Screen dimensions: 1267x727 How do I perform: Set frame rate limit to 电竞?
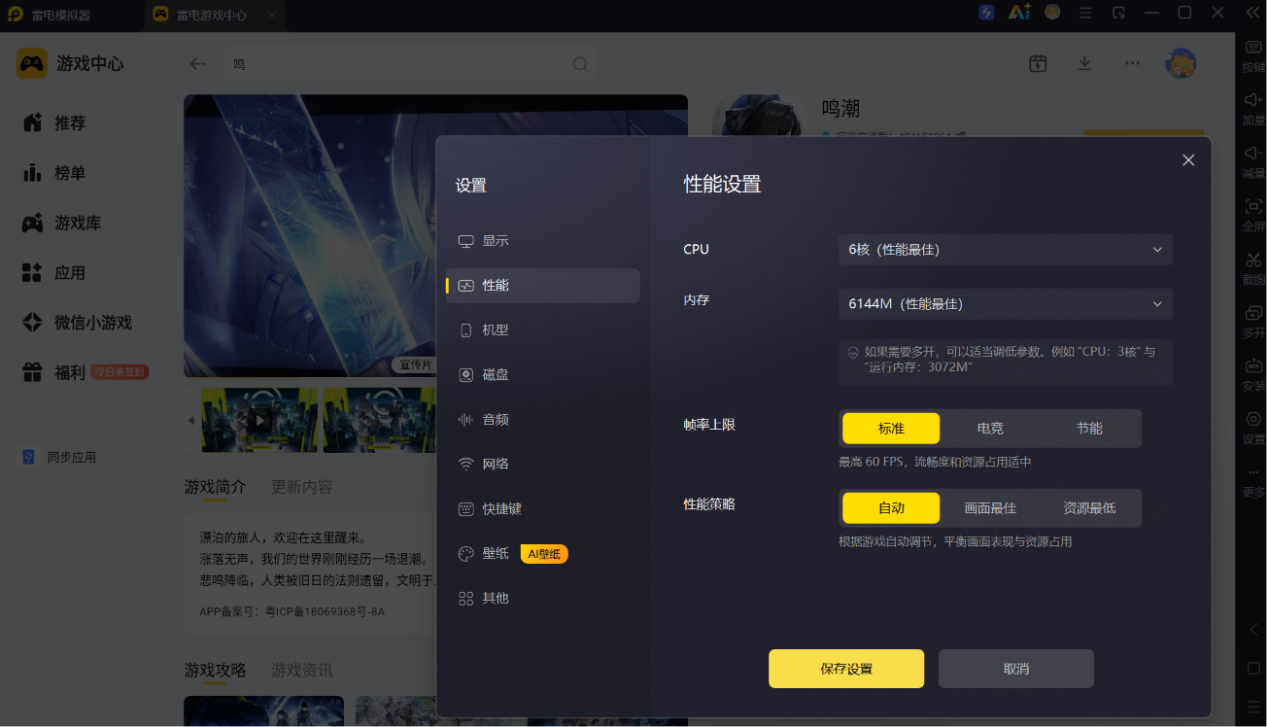990,428
